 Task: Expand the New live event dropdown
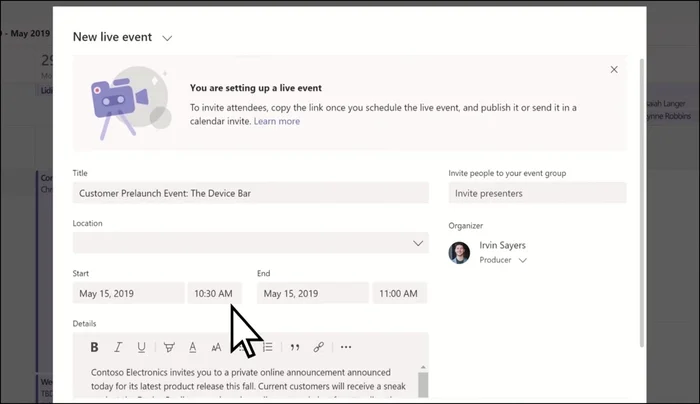(x=167, y=38)
